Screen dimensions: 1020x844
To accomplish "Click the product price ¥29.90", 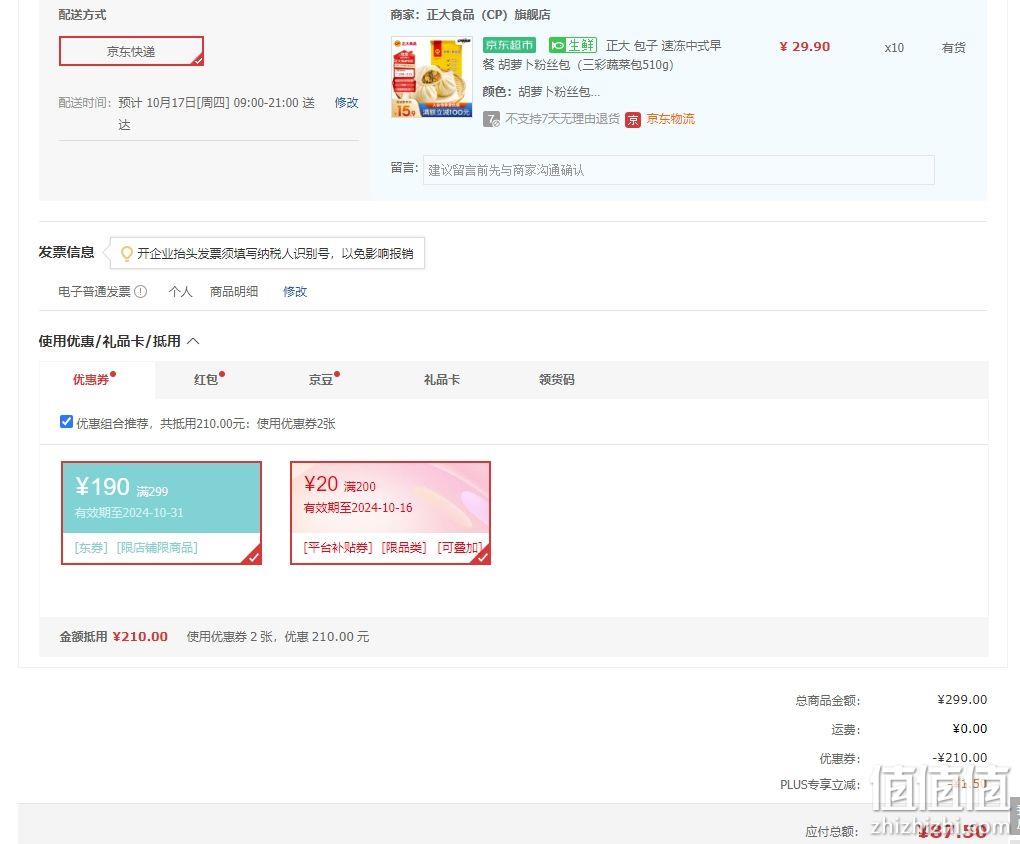I will (805, 47).
